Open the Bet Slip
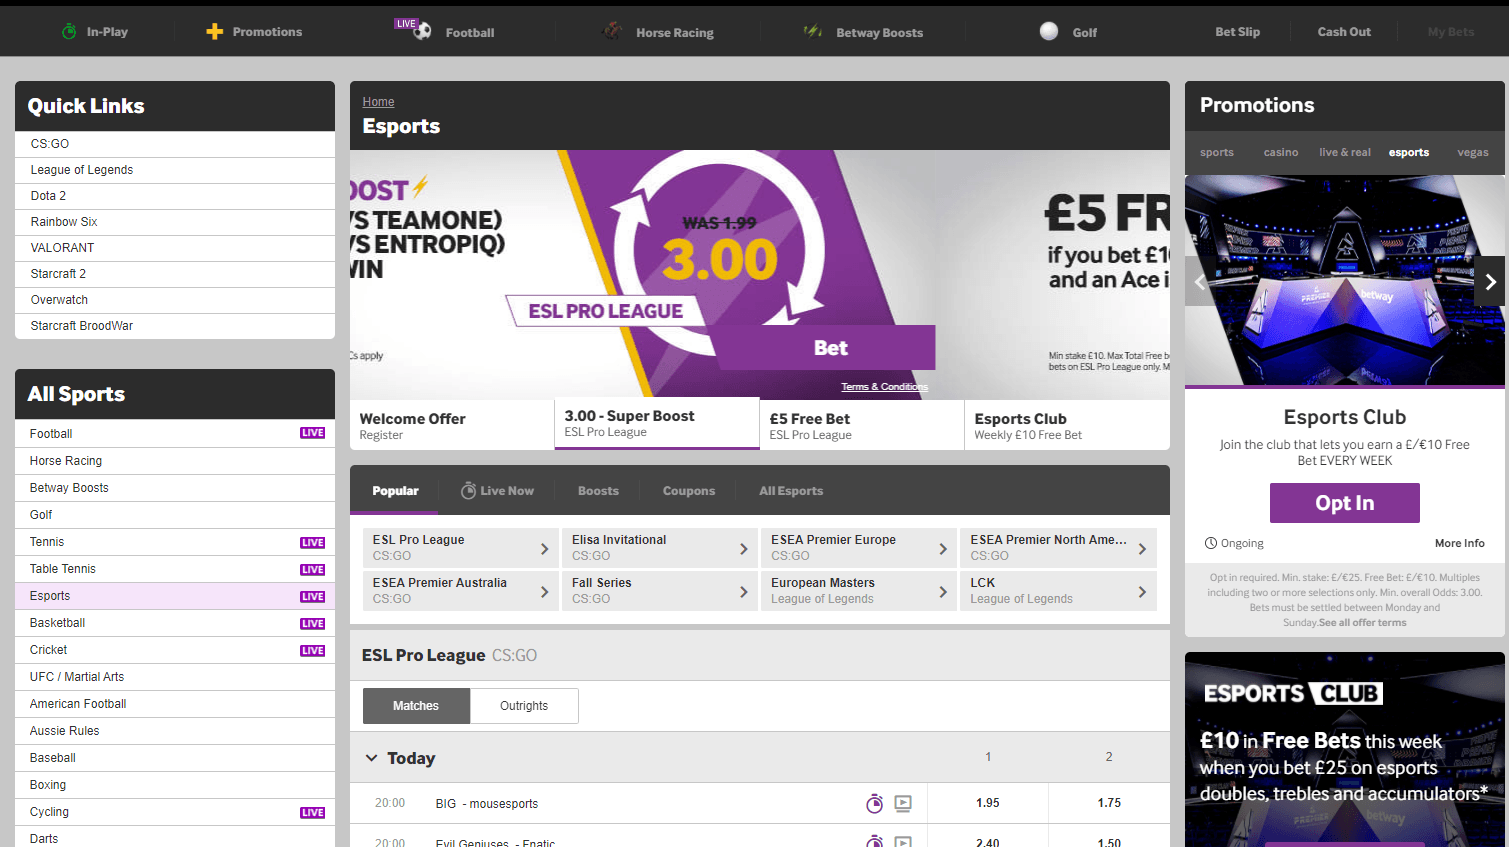Viewport: 1509px width, 847px height. (x=1237, y=32)
